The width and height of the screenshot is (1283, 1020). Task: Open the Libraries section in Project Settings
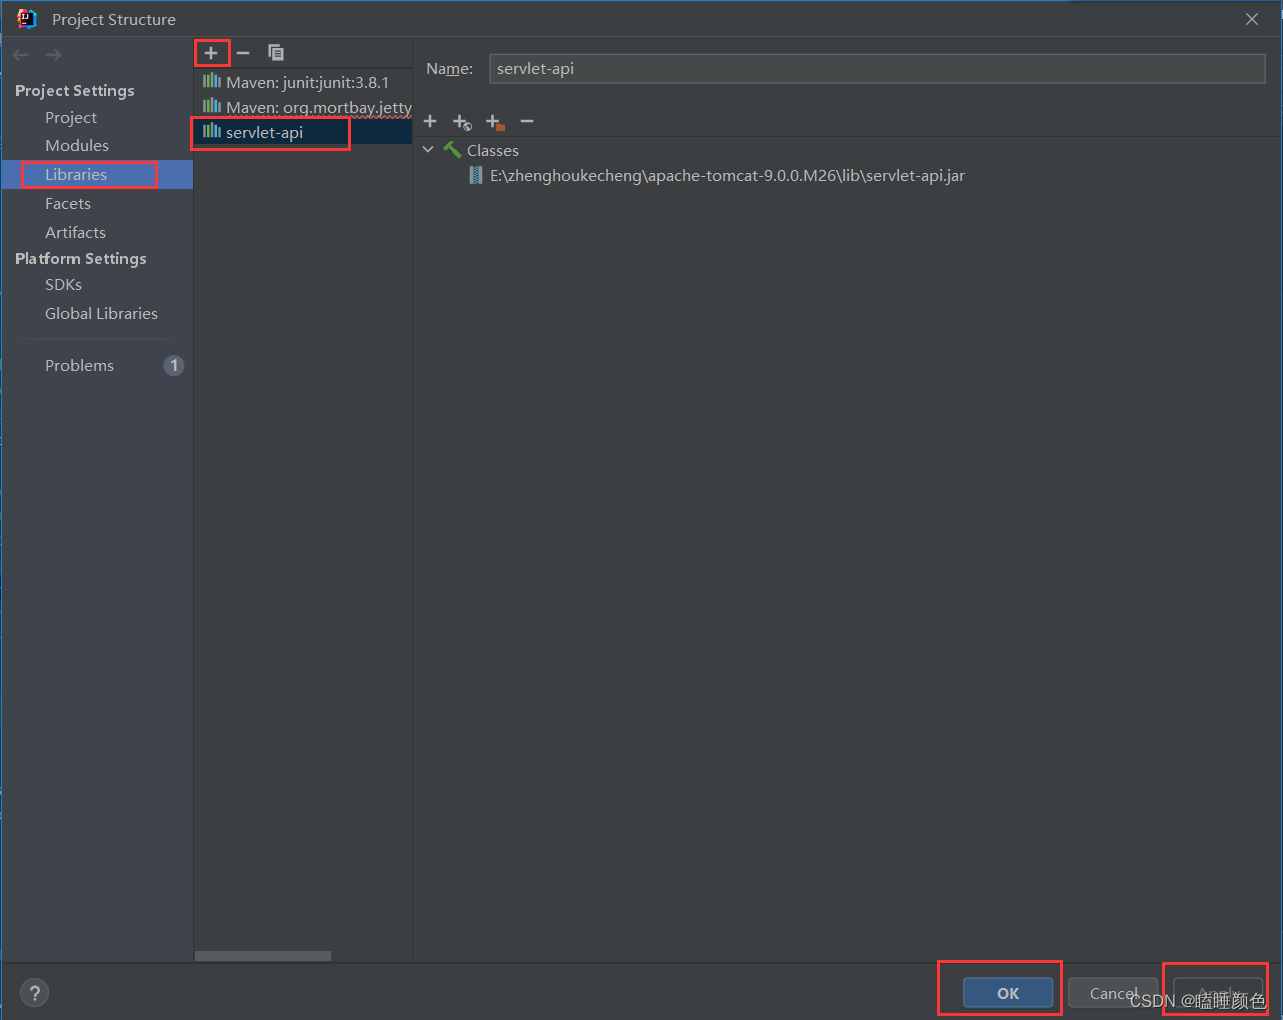pos(75,174)
